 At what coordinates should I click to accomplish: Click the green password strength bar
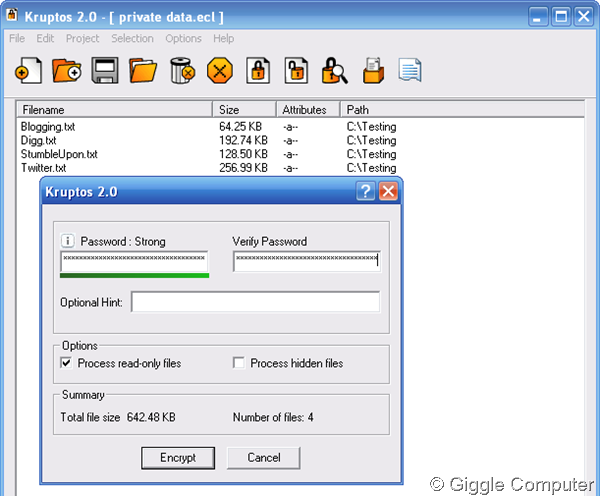[x=135, y=276]
